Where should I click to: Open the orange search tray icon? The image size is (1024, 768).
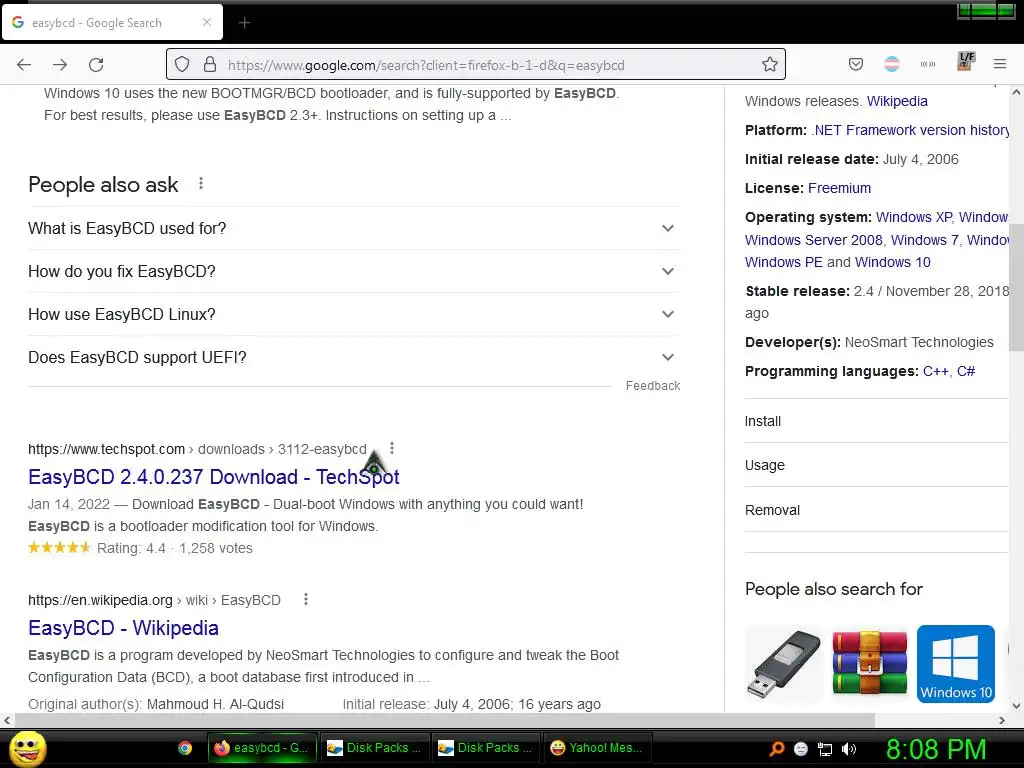tap(776, 748)
